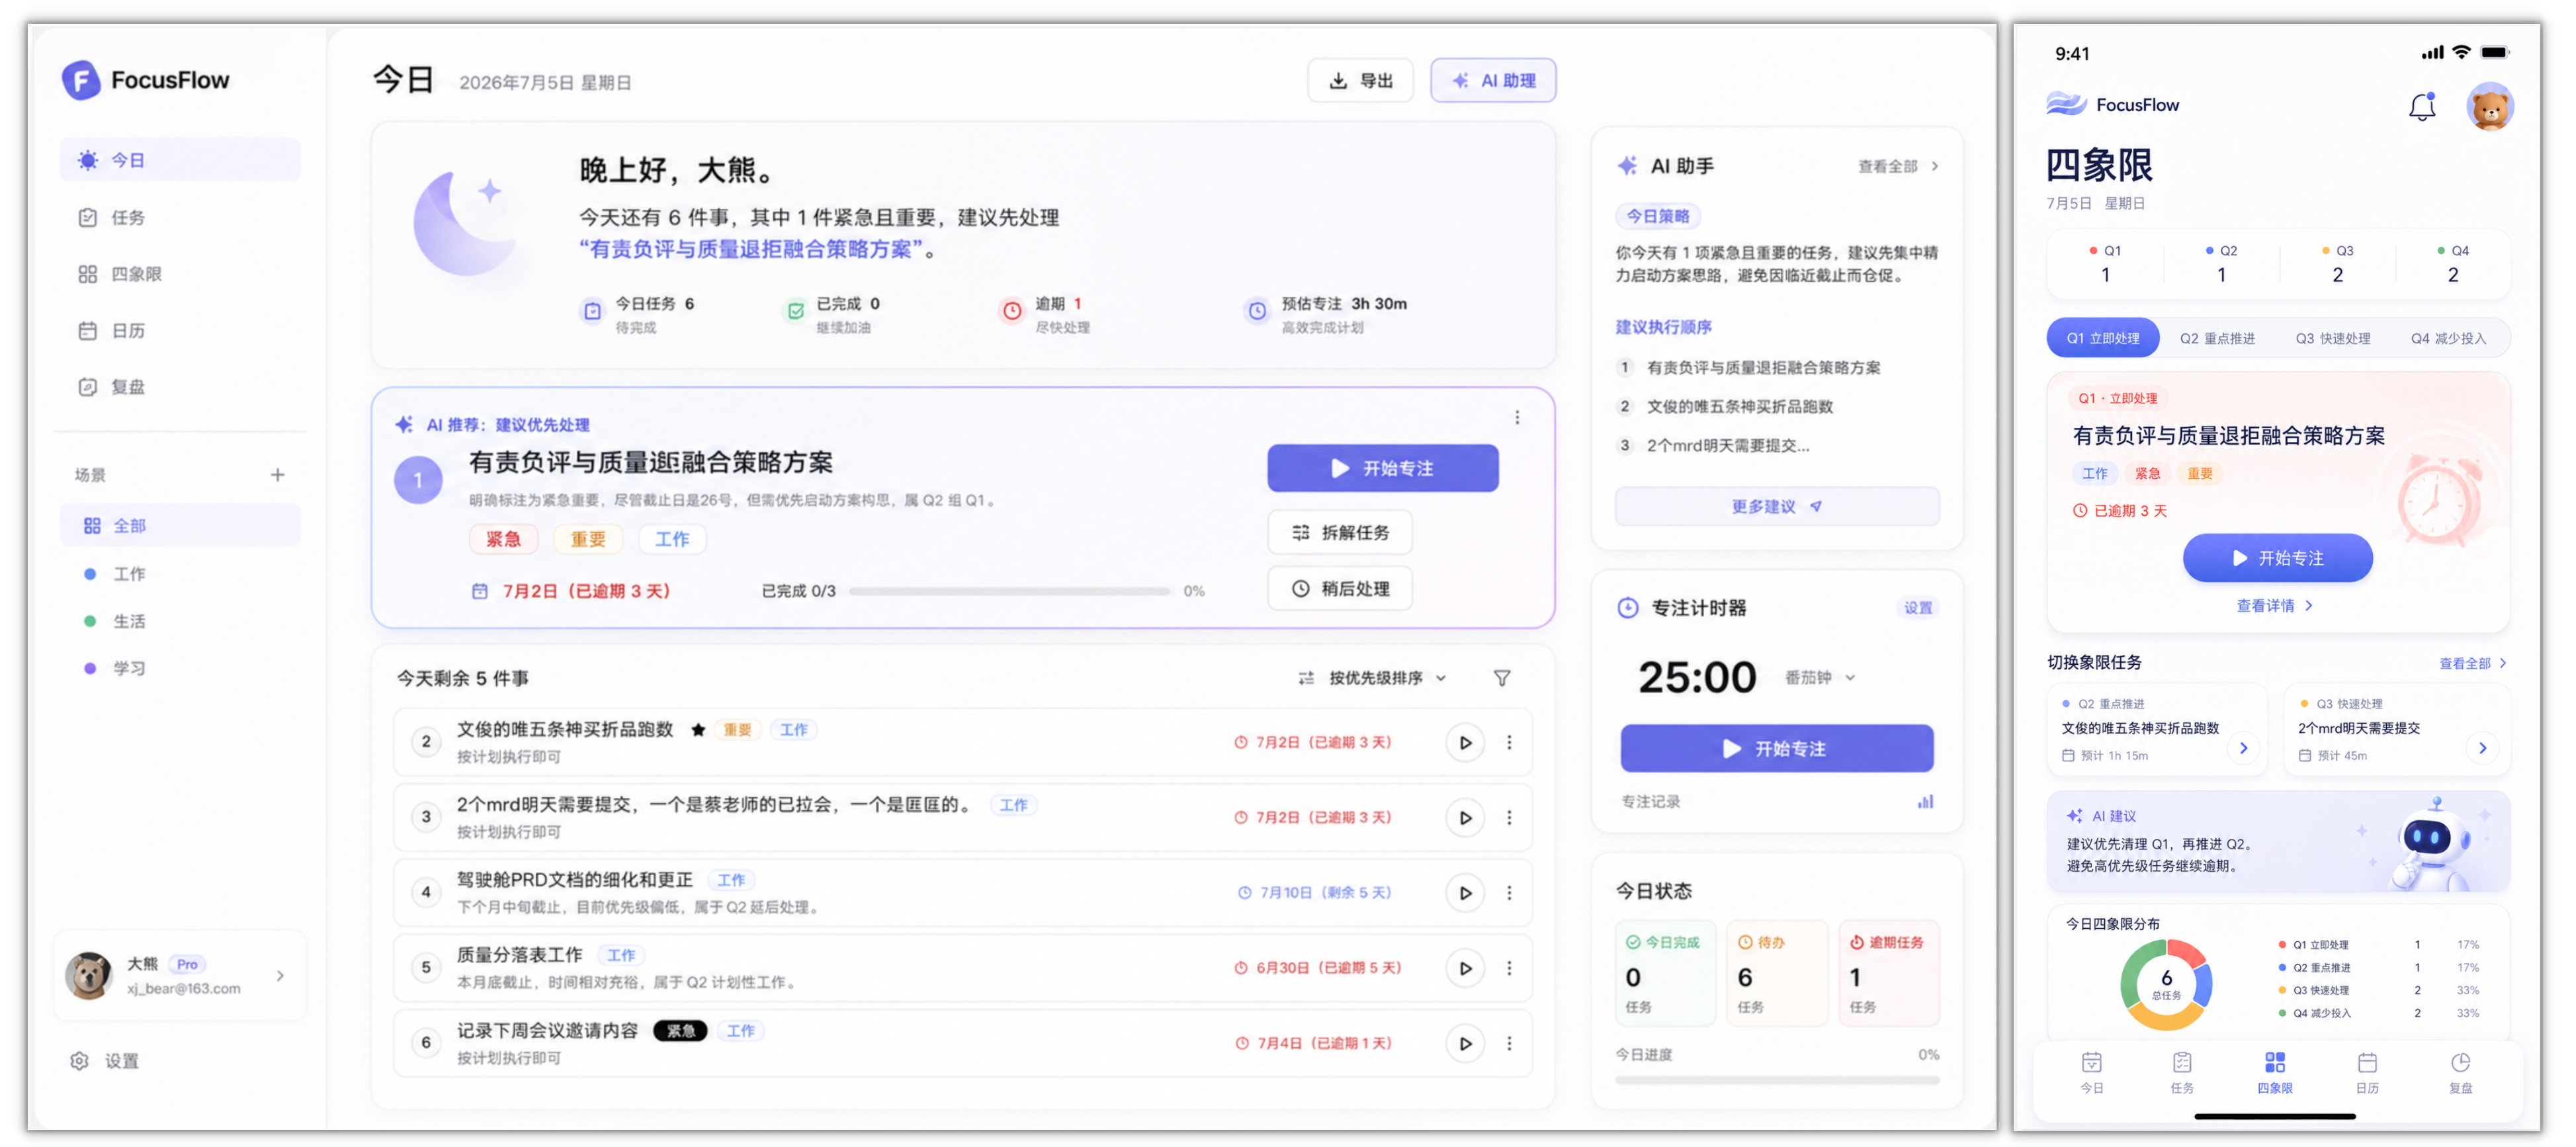Viewport: 2576px width, 1147px height.
Task: Click the 今日策略 tag
Action: pyautogui.click(x=1657, y=216)
